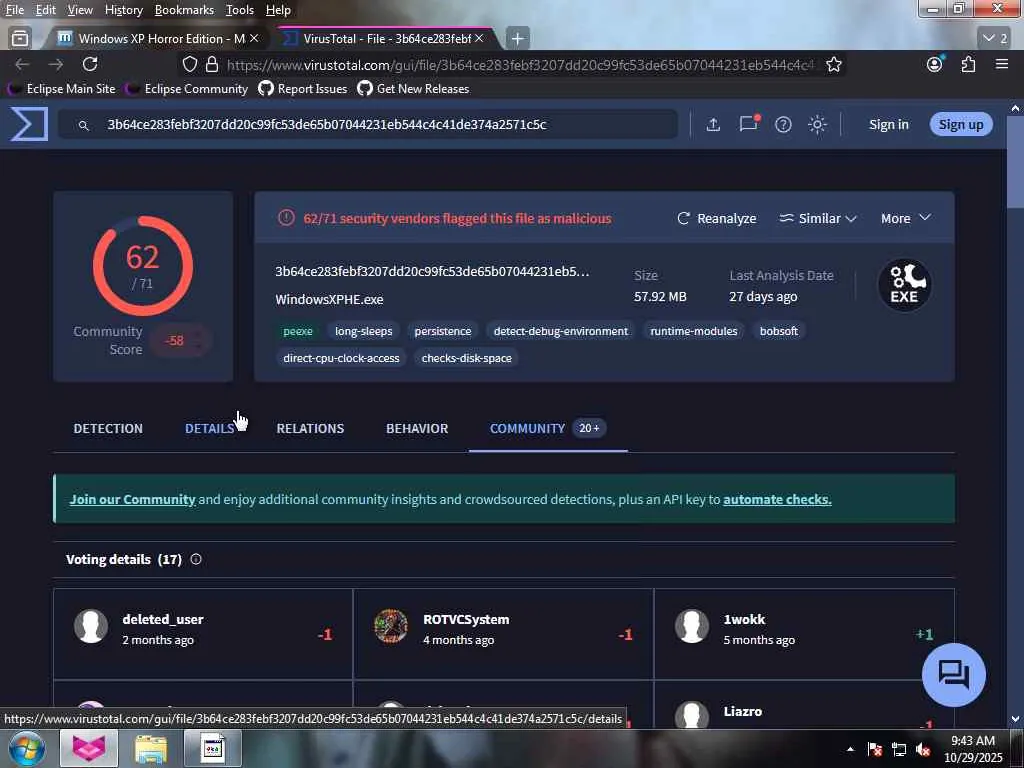The image size is (1024, 768).
Task: Open the Firefox account icon
Action: pyautogui.click(x=935, y=64)
